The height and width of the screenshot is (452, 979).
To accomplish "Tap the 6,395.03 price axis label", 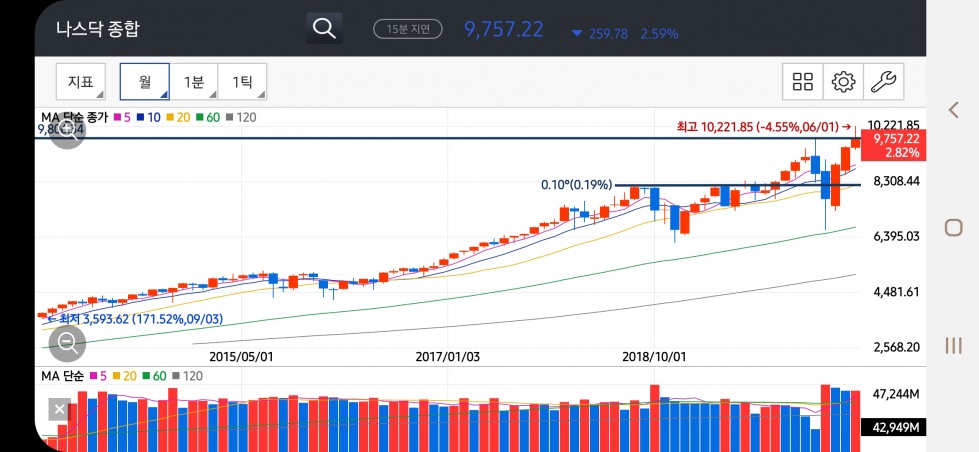I will coord(897,236).
